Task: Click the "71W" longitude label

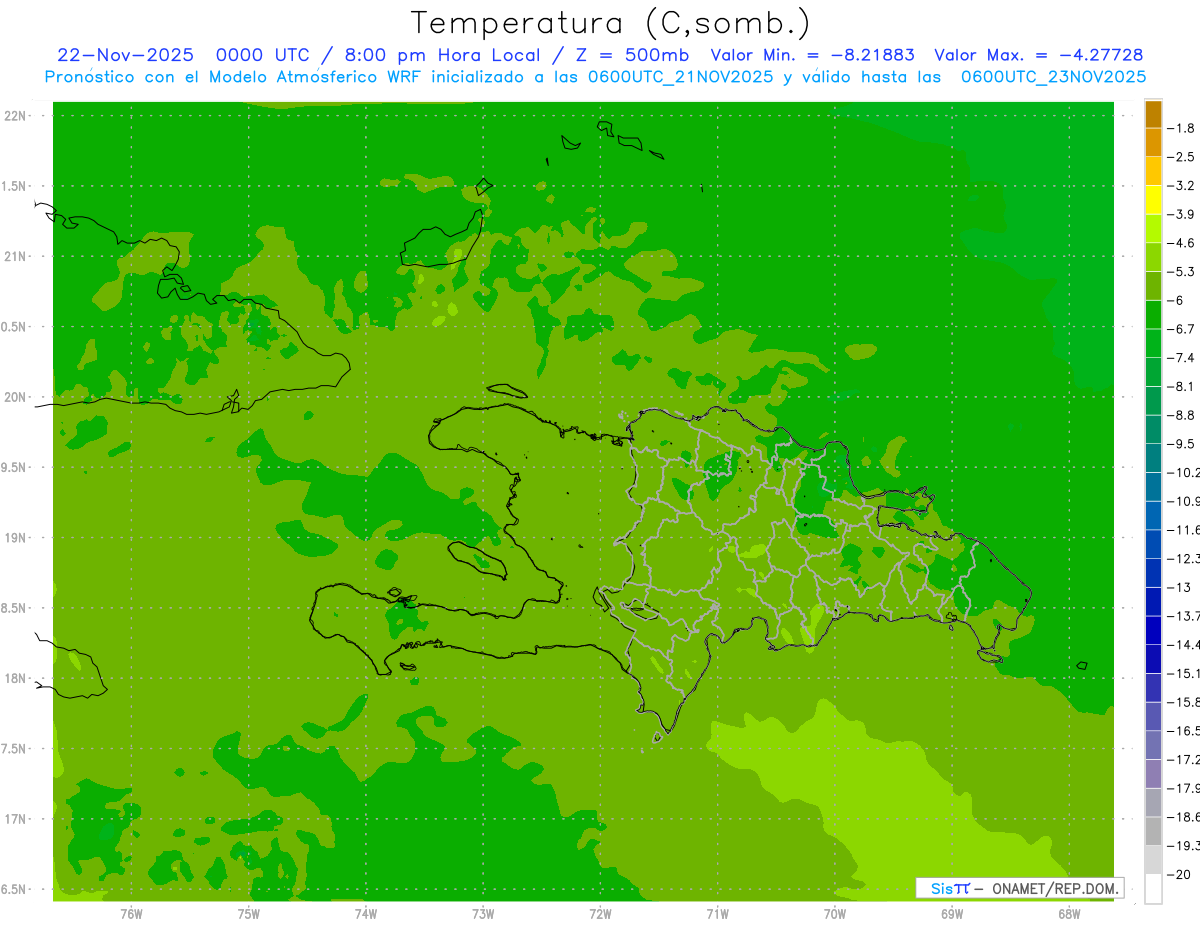Action: [717, 914]
